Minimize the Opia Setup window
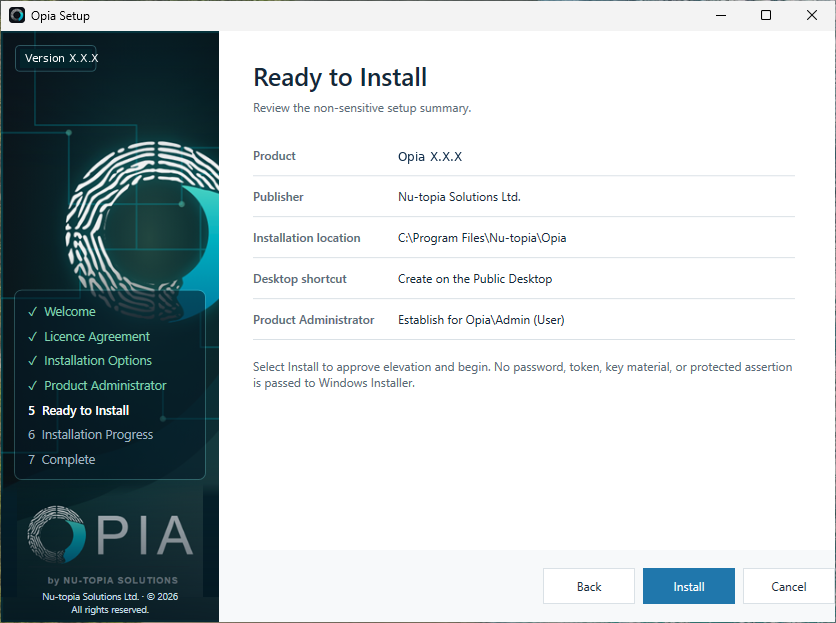The height and width of the screenshot is (623, 836). 721,15
